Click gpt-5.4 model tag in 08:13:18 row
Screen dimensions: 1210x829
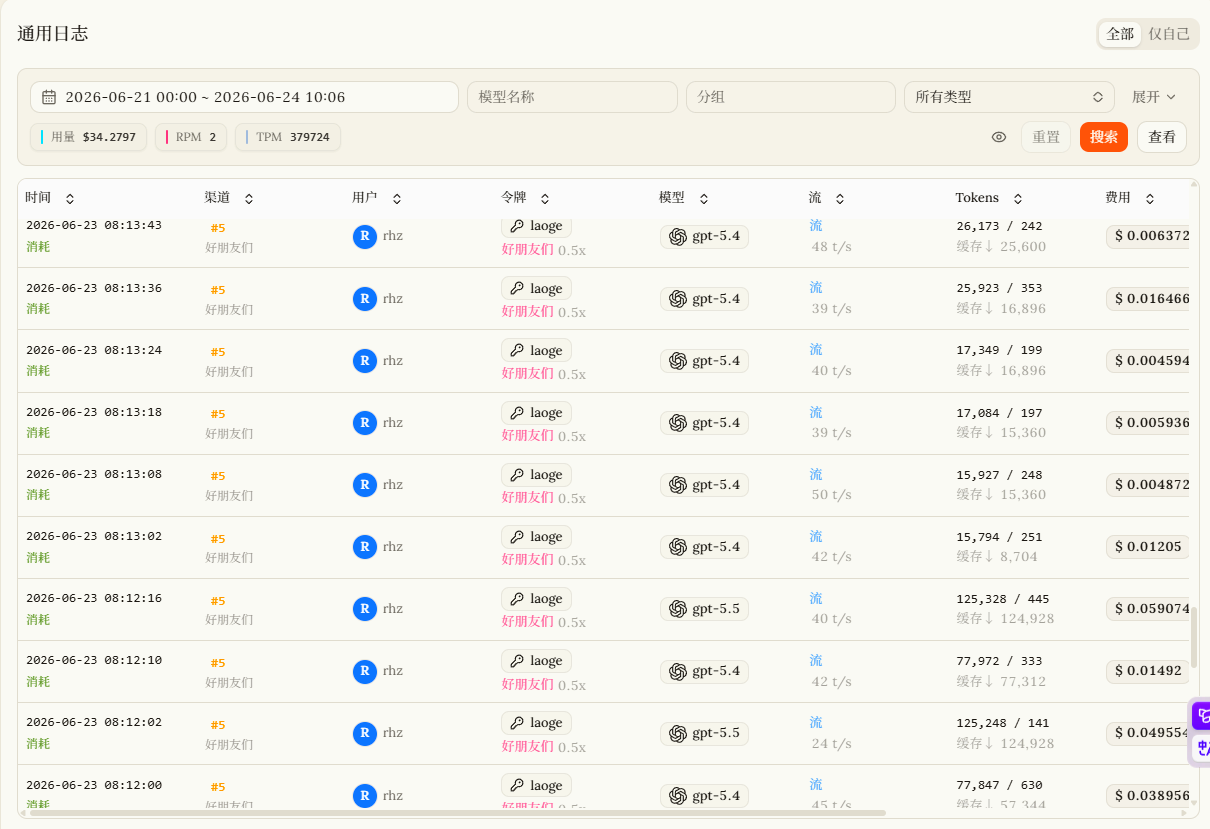click(x=704, y=422)
